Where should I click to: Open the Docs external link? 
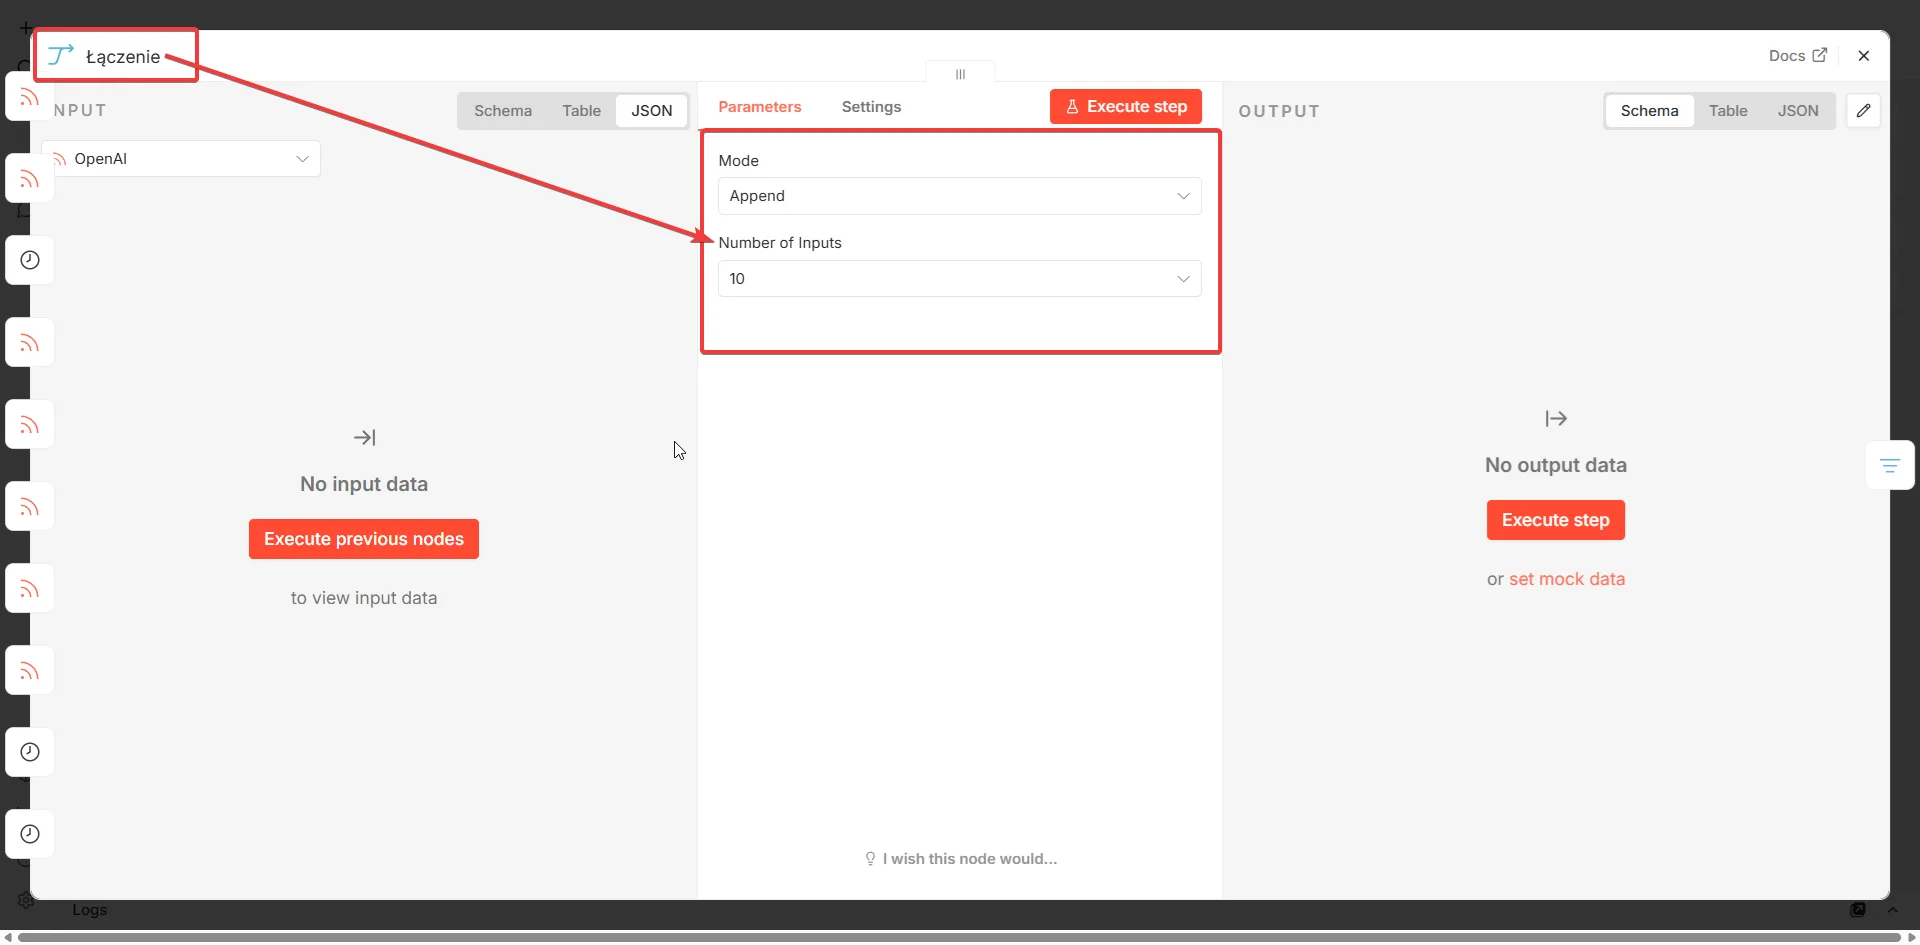click(x=1798, y=56)
